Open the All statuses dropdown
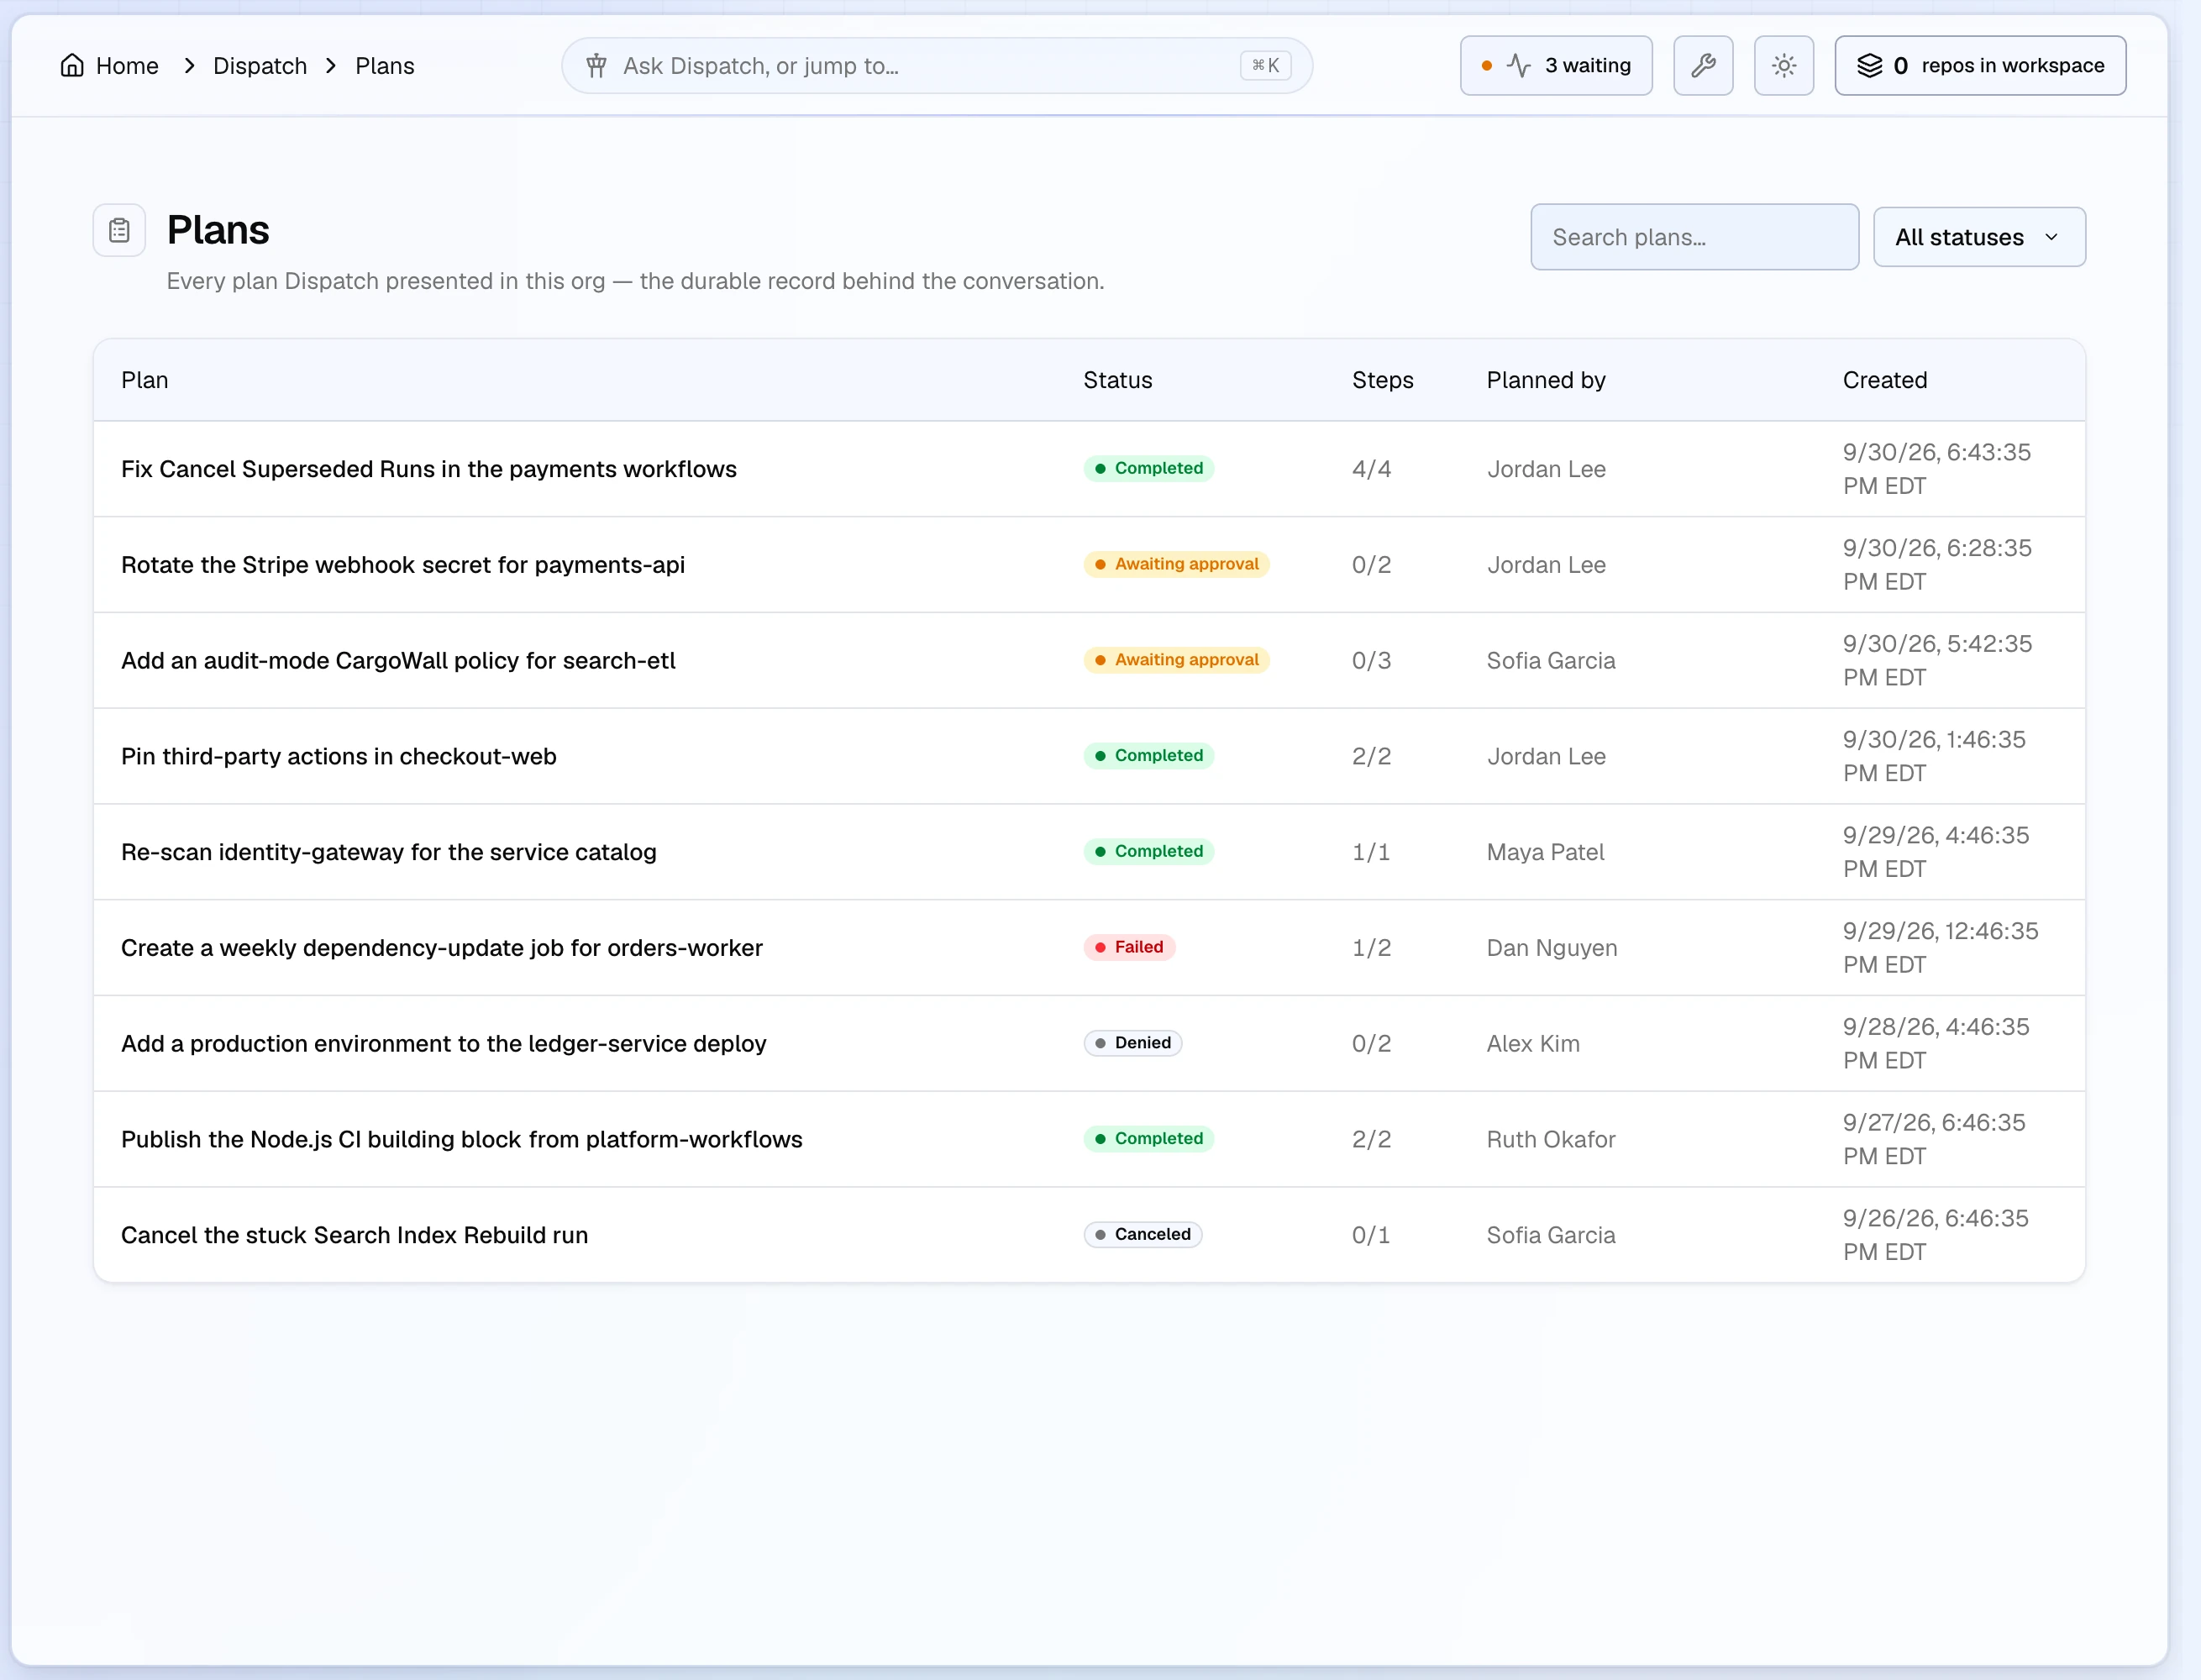This screenshot has height=1680, width=2201. tap(1979, 237)
